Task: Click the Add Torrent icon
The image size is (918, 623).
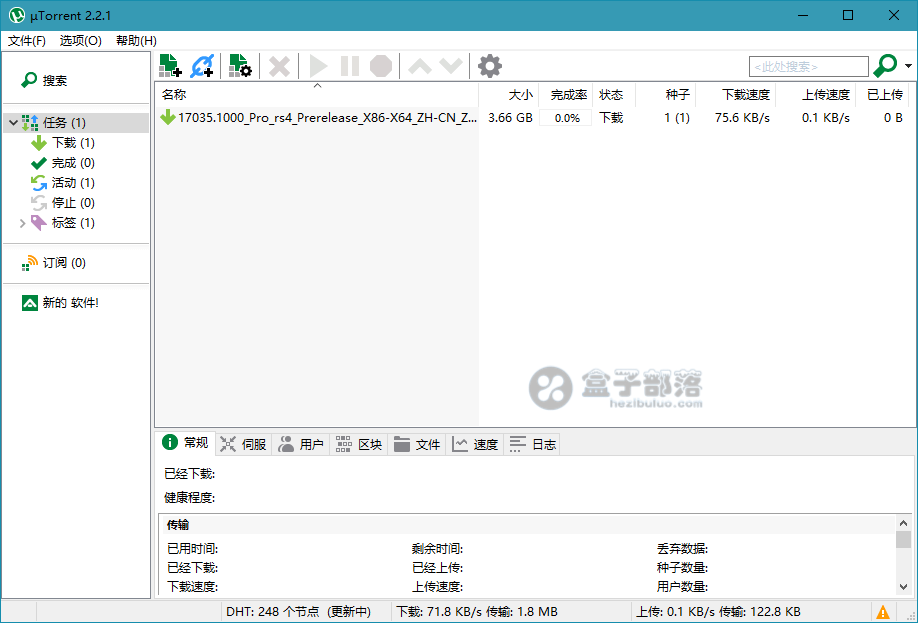Action: [169, 65]
